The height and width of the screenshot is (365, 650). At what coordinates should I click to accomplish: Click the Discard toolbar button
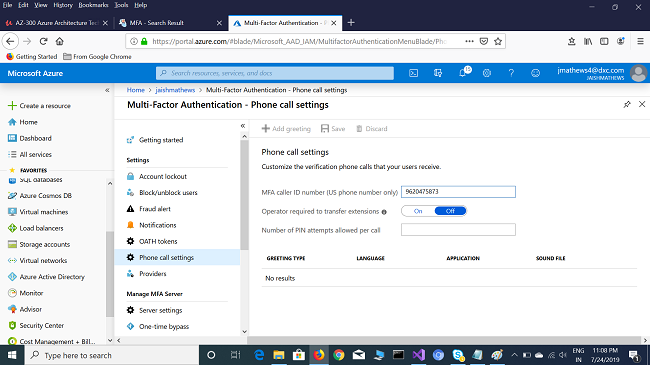pyautogui.click(x=372, y=129)
